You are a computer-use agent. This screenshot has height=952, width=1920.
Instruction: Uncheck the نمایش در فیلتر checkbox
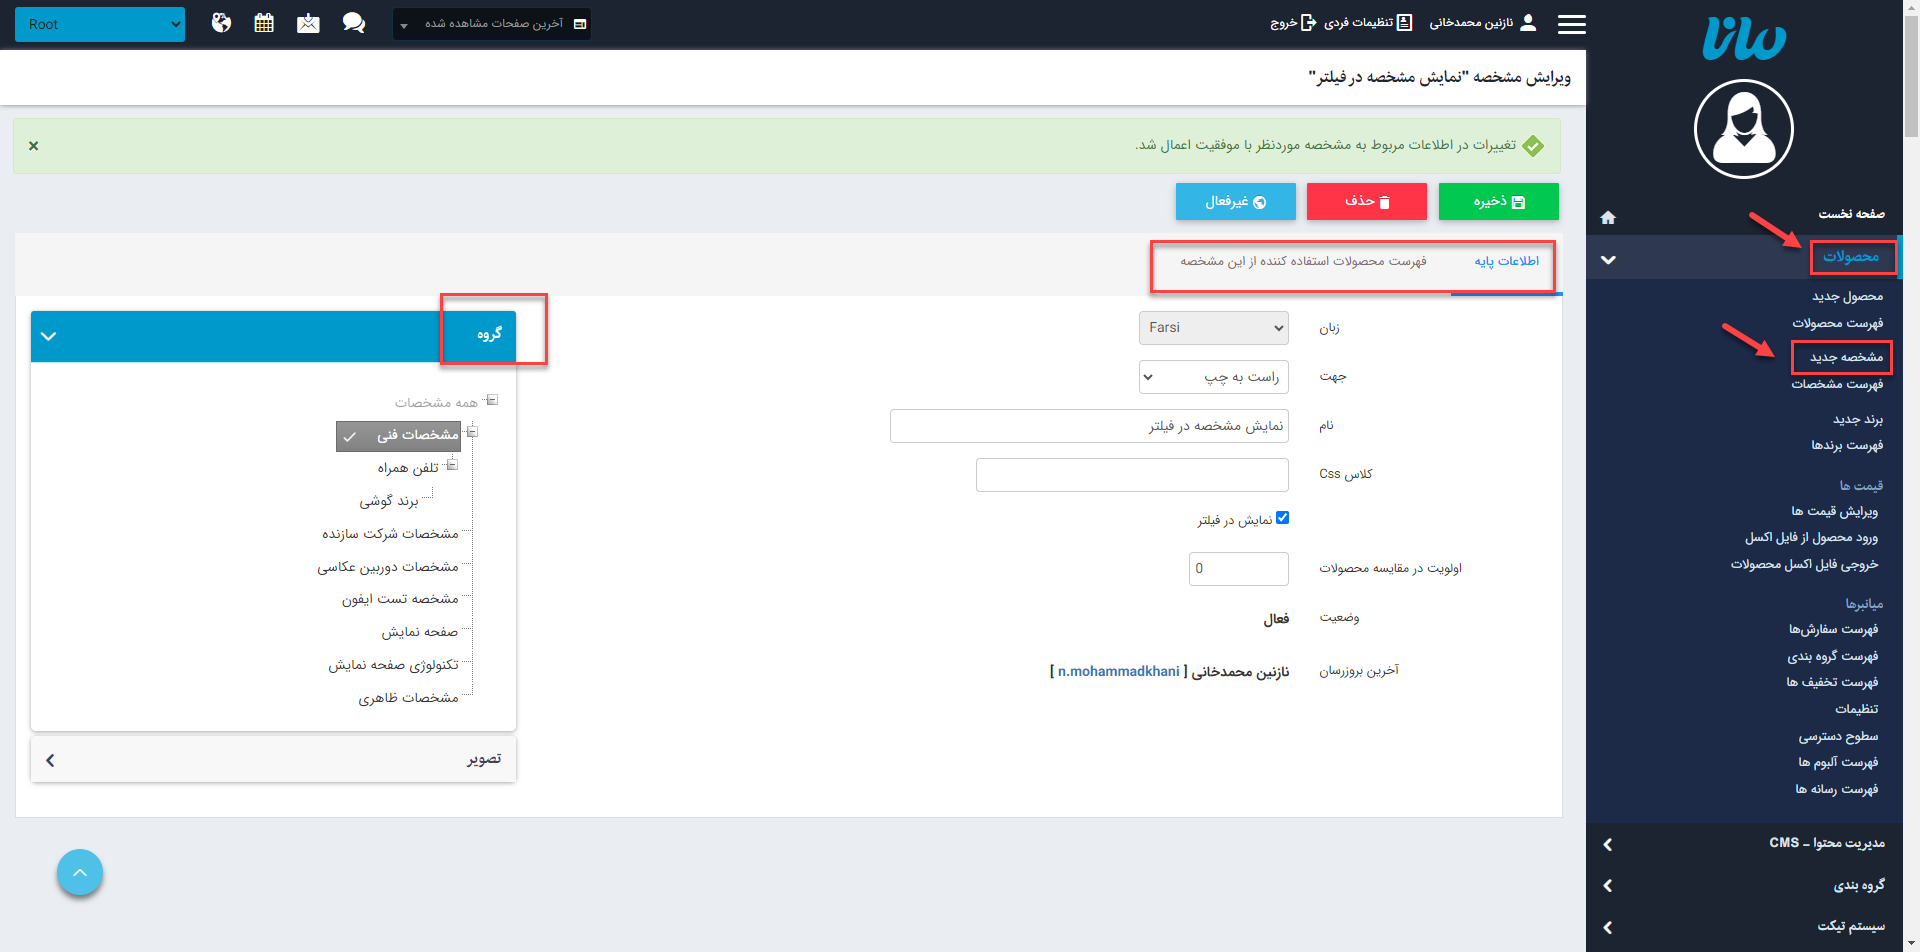[1282, 518]
